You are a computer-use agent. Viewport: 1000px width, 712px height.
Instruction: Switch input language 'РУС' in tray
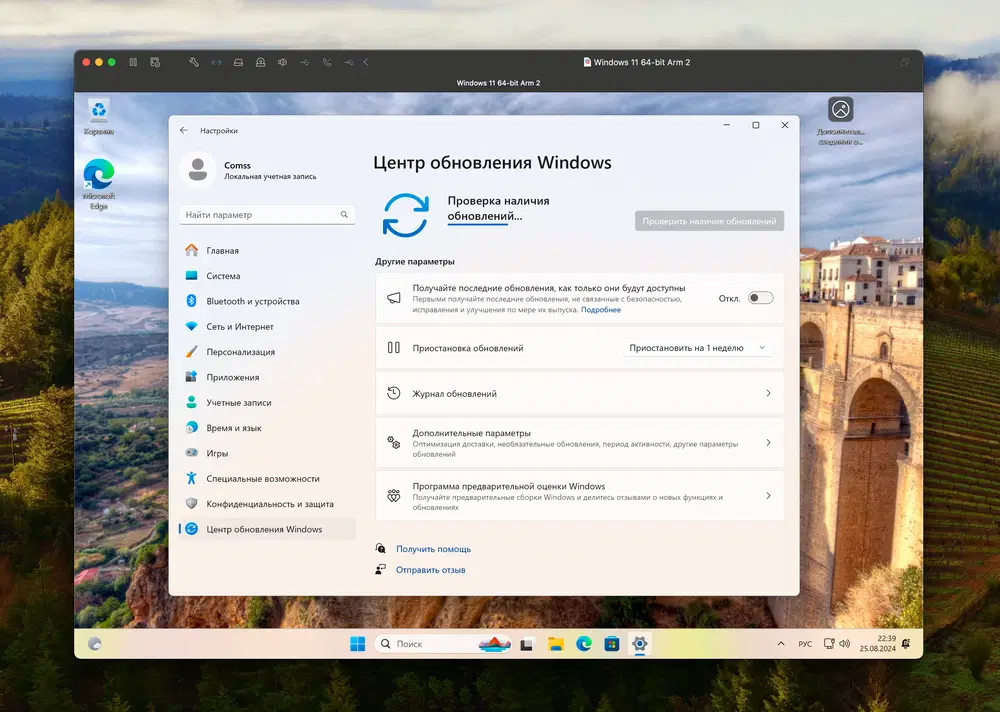coord(805,644)
